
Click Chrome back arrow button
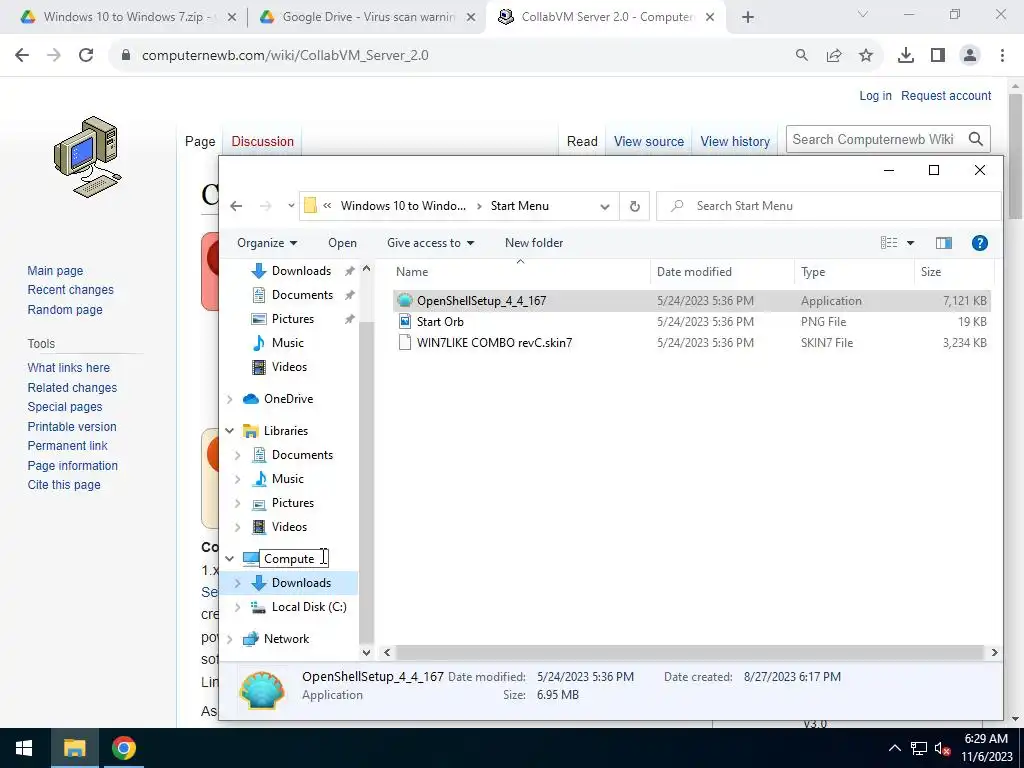[x=22, y=56]
